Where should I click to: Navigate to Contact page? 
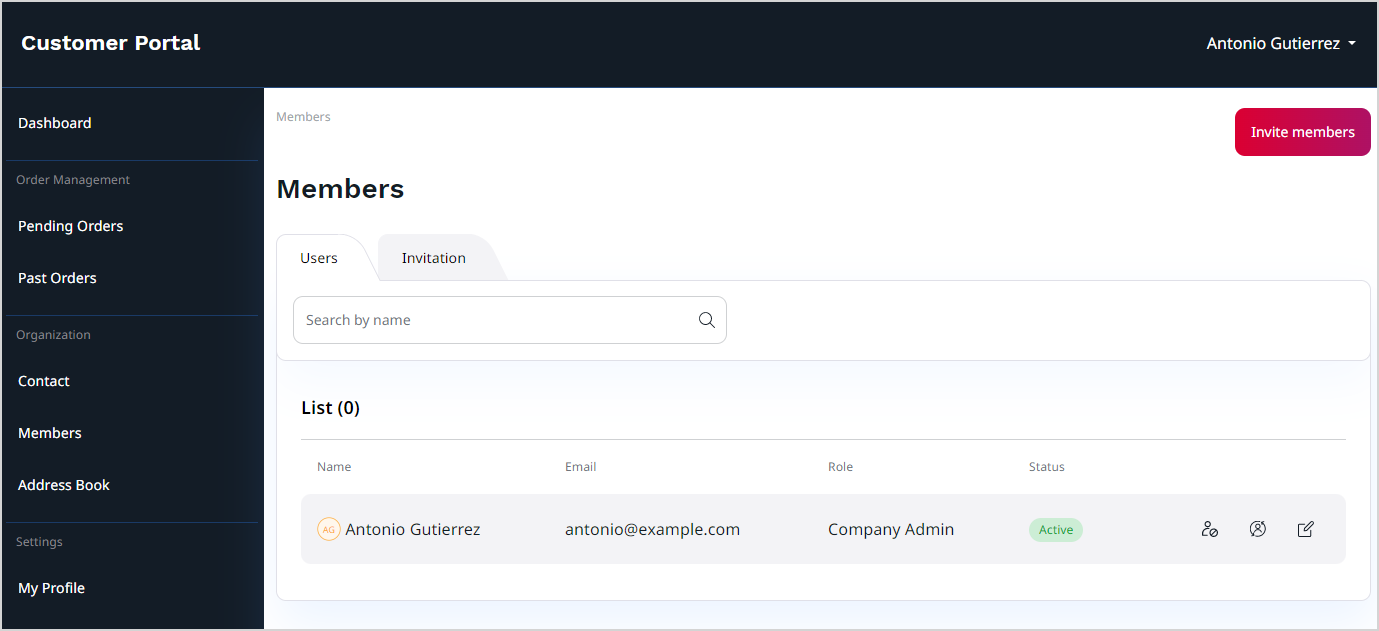point(44,381)
